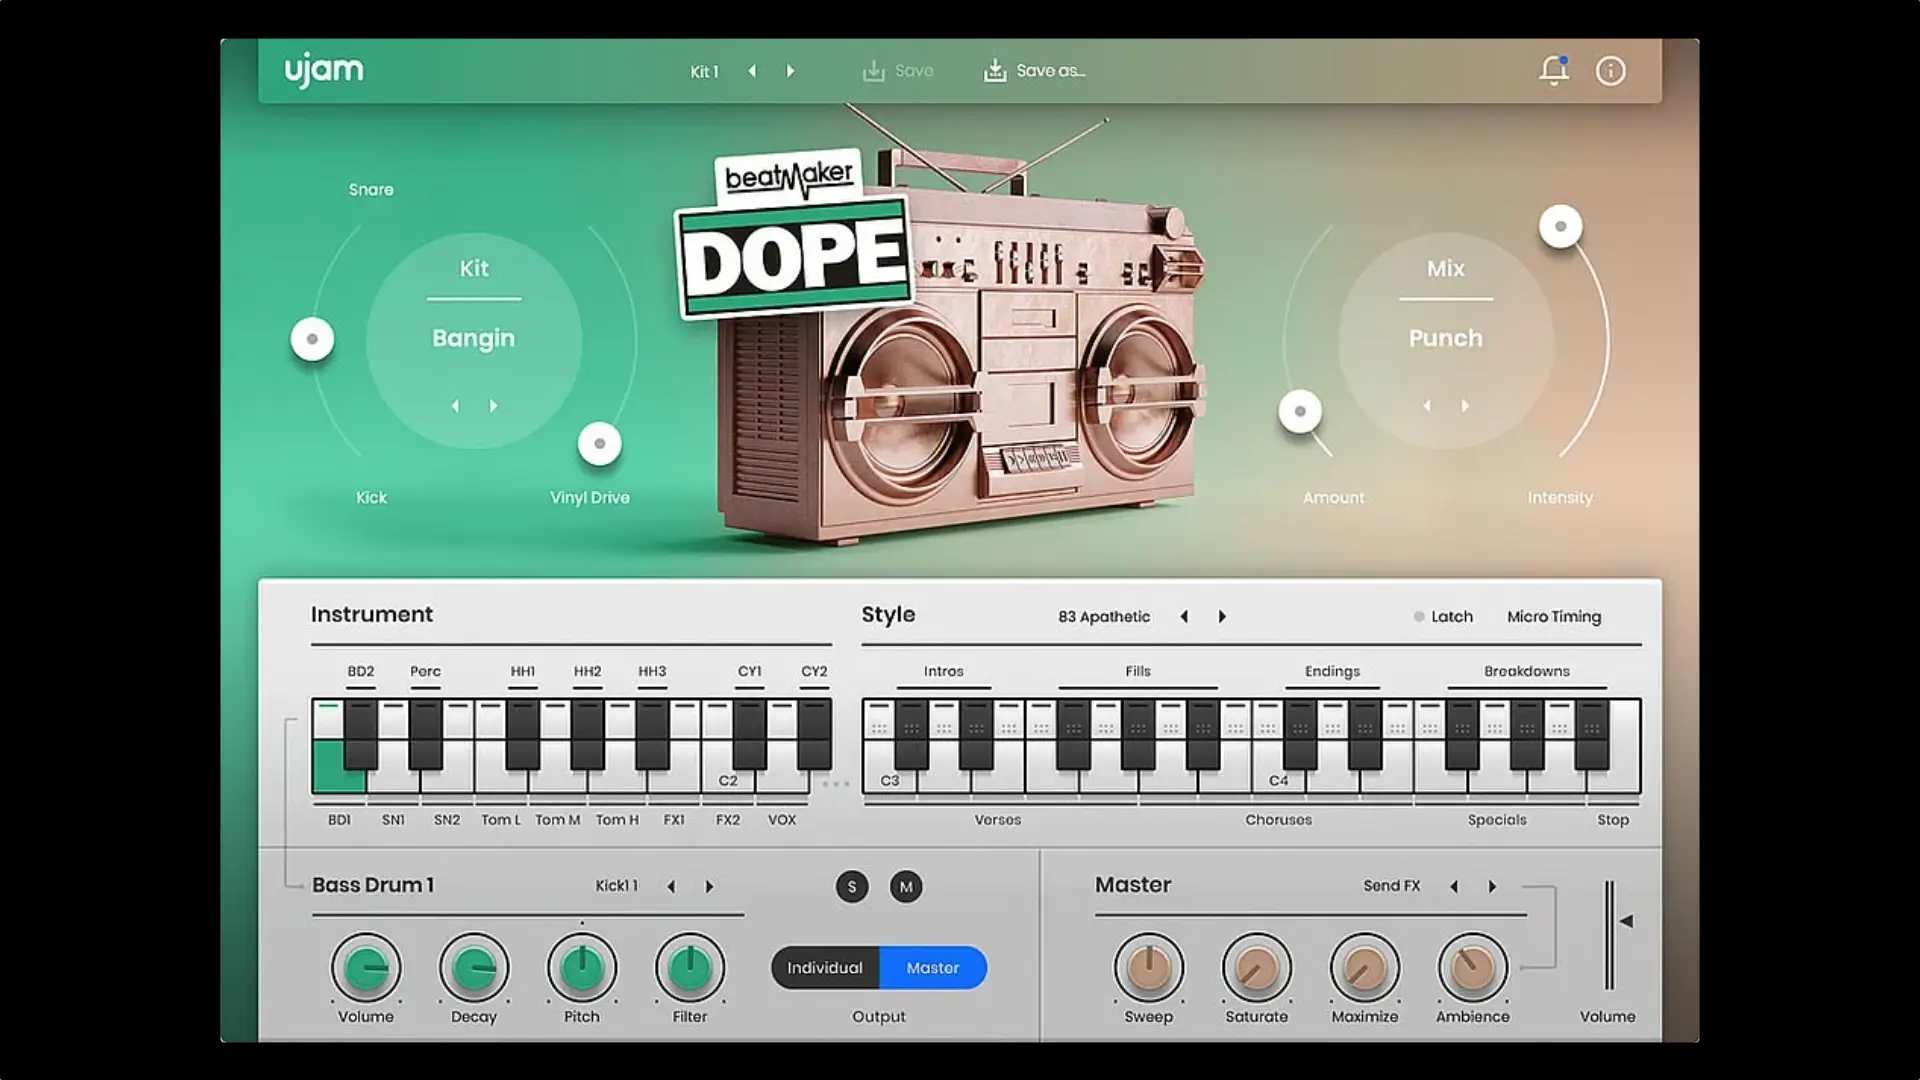Viewport: 1920px width, 1080px height.
Task: Switch output to Master
Action: 932,968
